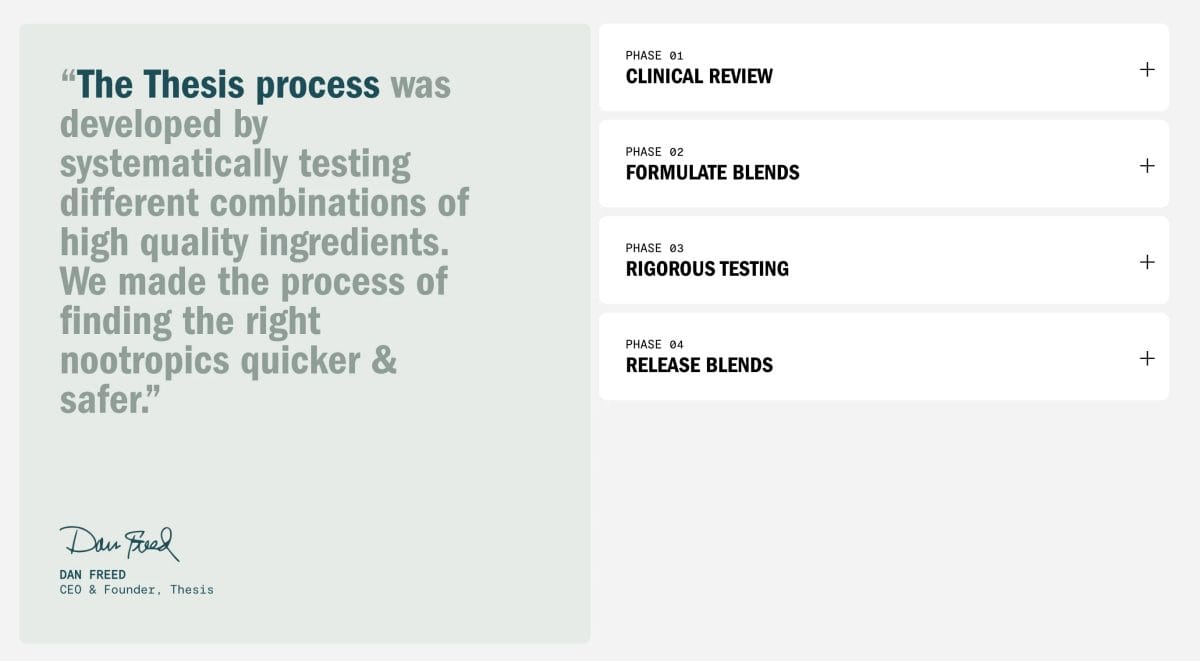Click the printed DAN FREED name
Viewport: 1200px width, 661px height.
(x=93, y=575)
